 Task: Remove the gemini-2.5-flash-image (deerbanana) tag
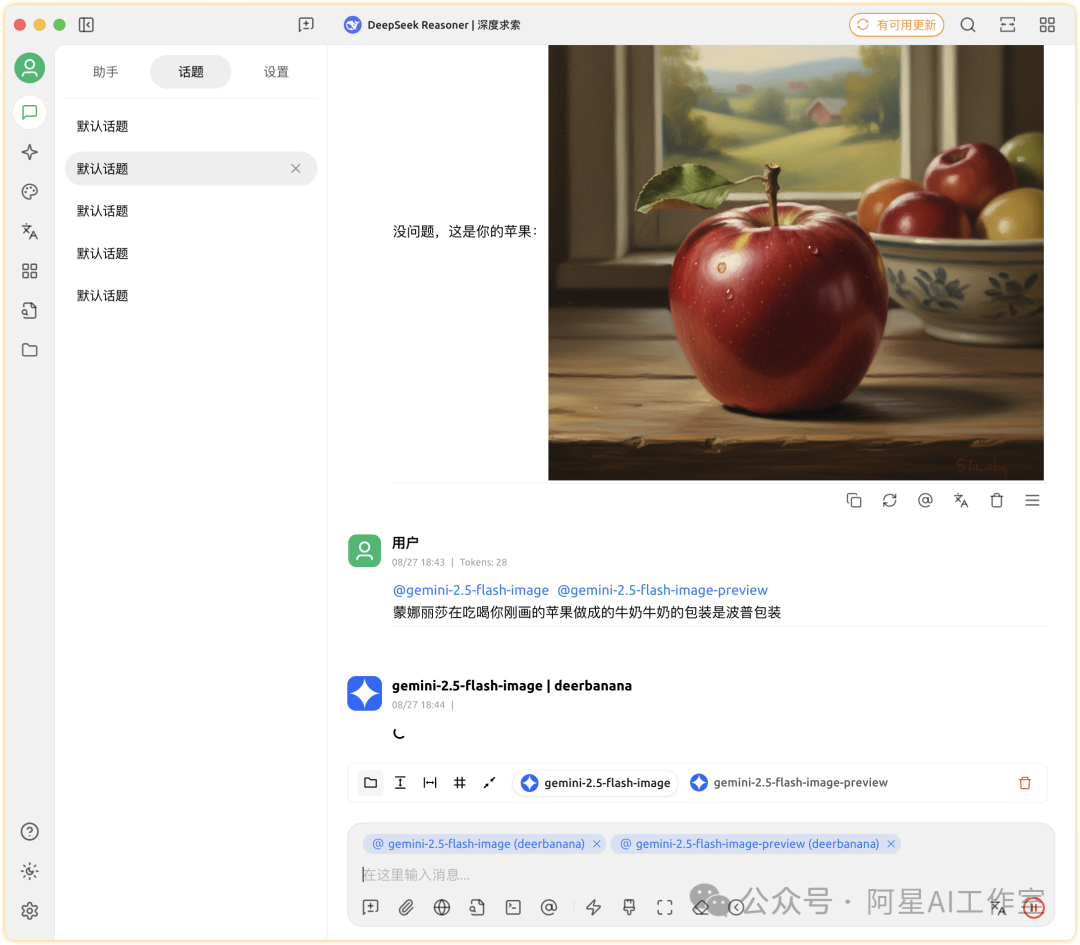pyautogui.click(x=596, y=844)
